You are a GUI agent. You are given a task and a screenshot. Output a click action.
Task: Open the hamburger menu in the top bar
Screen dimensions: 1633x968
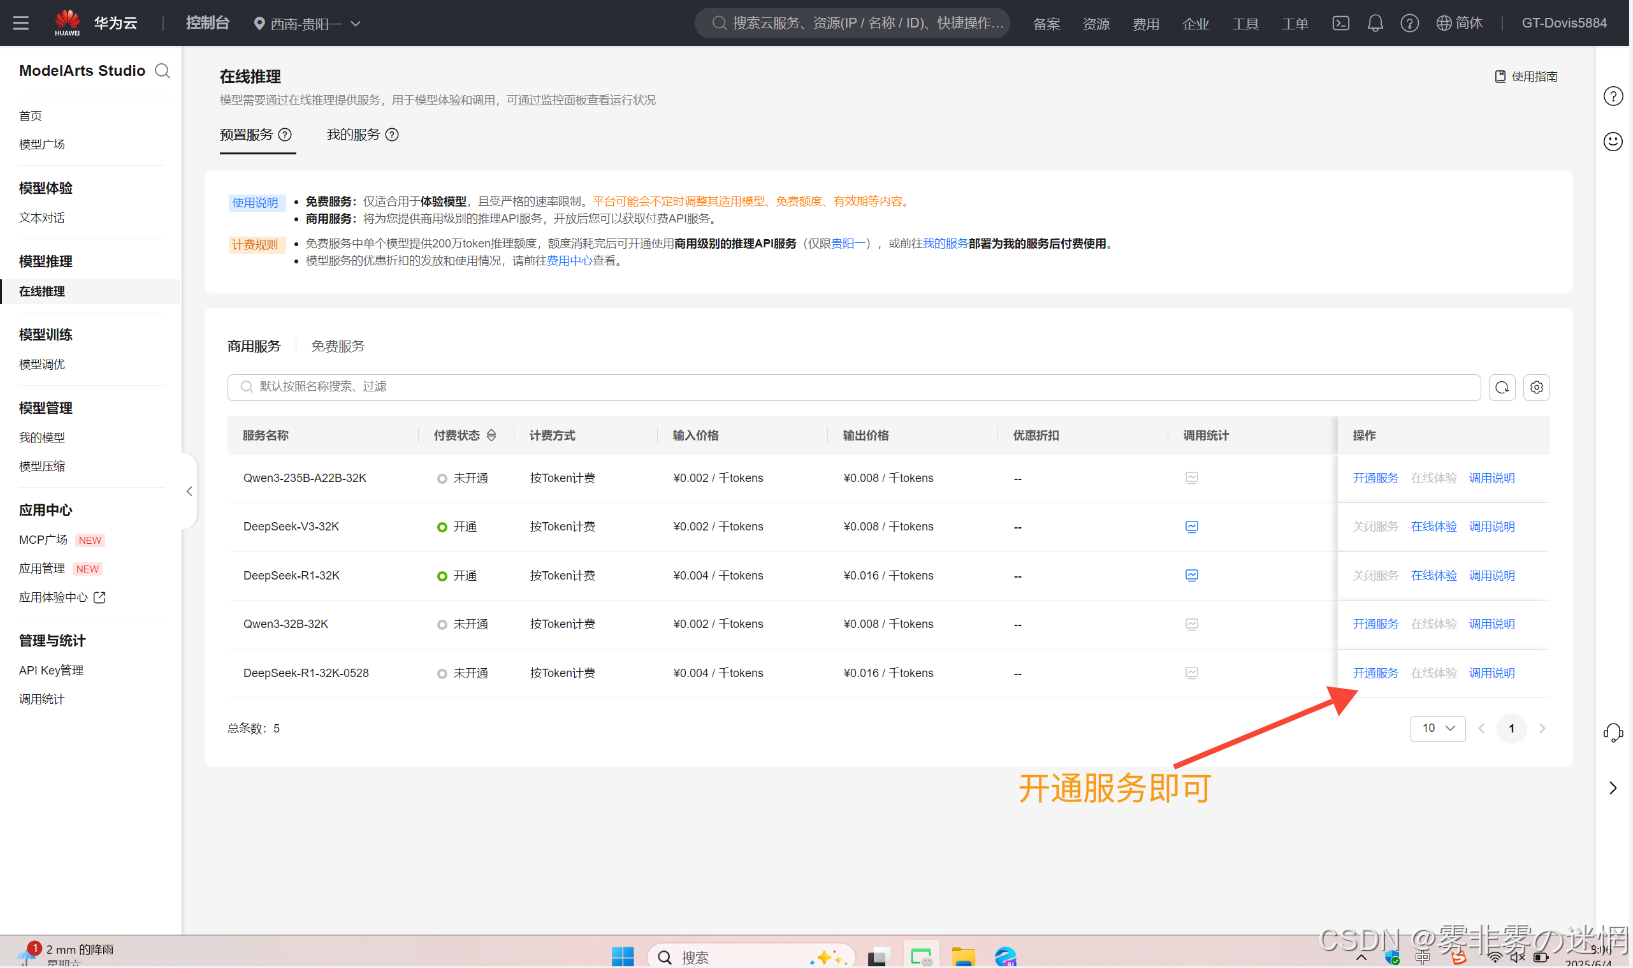[x=20, y=22]
